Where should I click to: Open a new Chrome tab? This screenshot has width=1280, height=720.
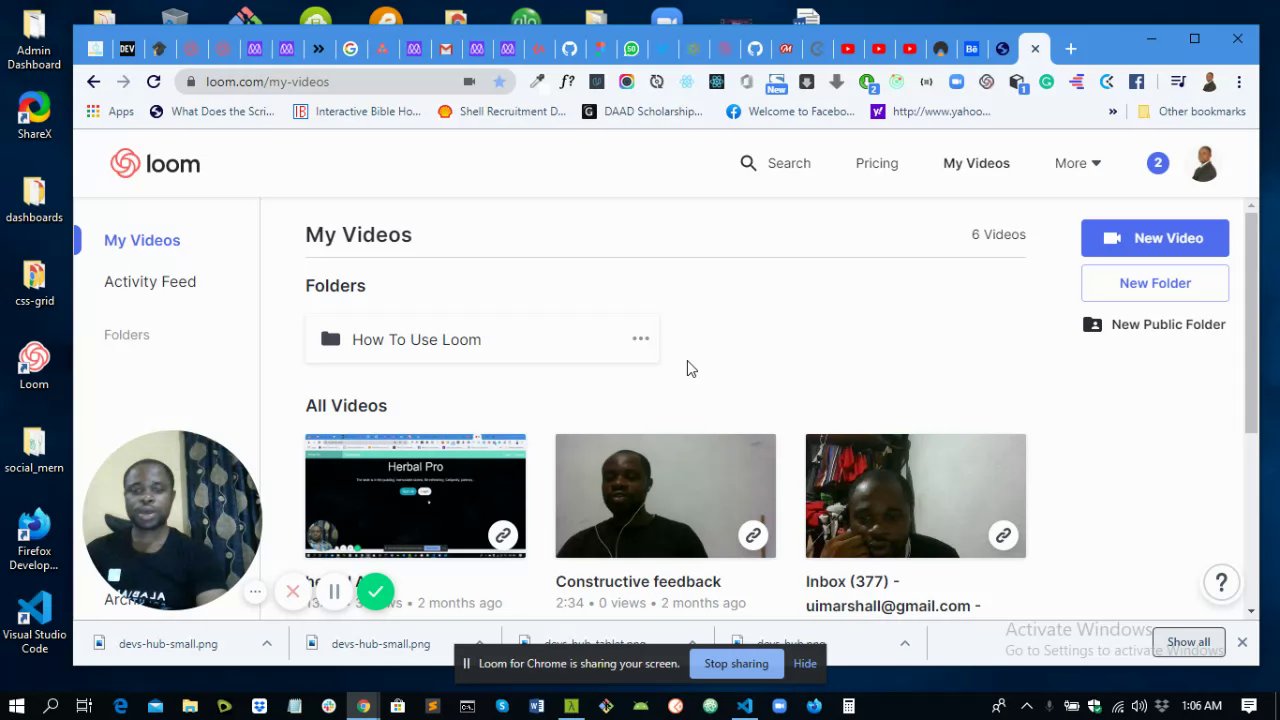[1071, 48]
